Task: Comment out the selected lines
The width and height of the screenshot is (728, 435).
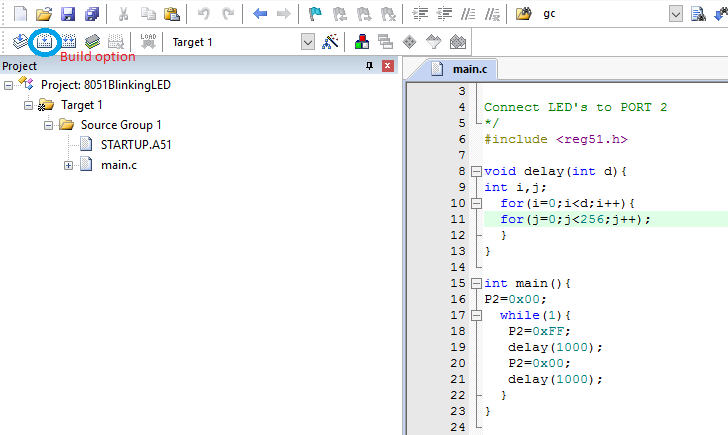Action: (468, 14)
